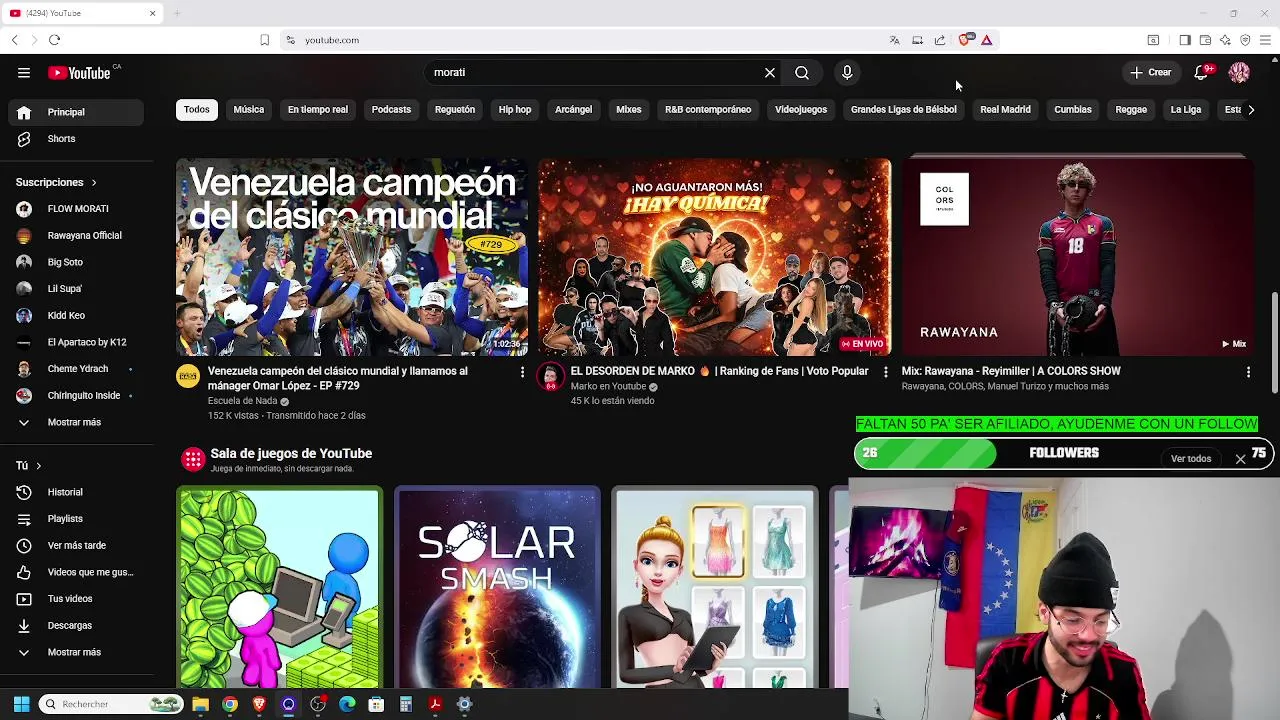The height and width of the screenshot is (720, 1280).
Task: Open the Rawayana COLORS mix thumbnail
Action: pos(1078,257)
